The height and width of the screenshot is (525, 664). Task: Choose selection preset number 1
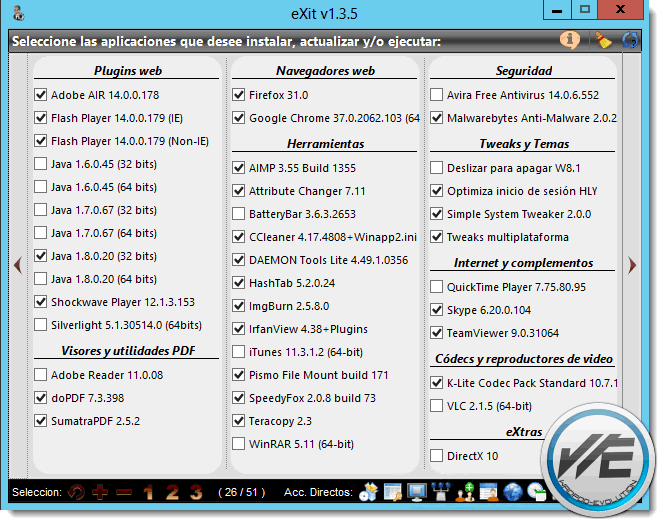[x=148, y=492]
